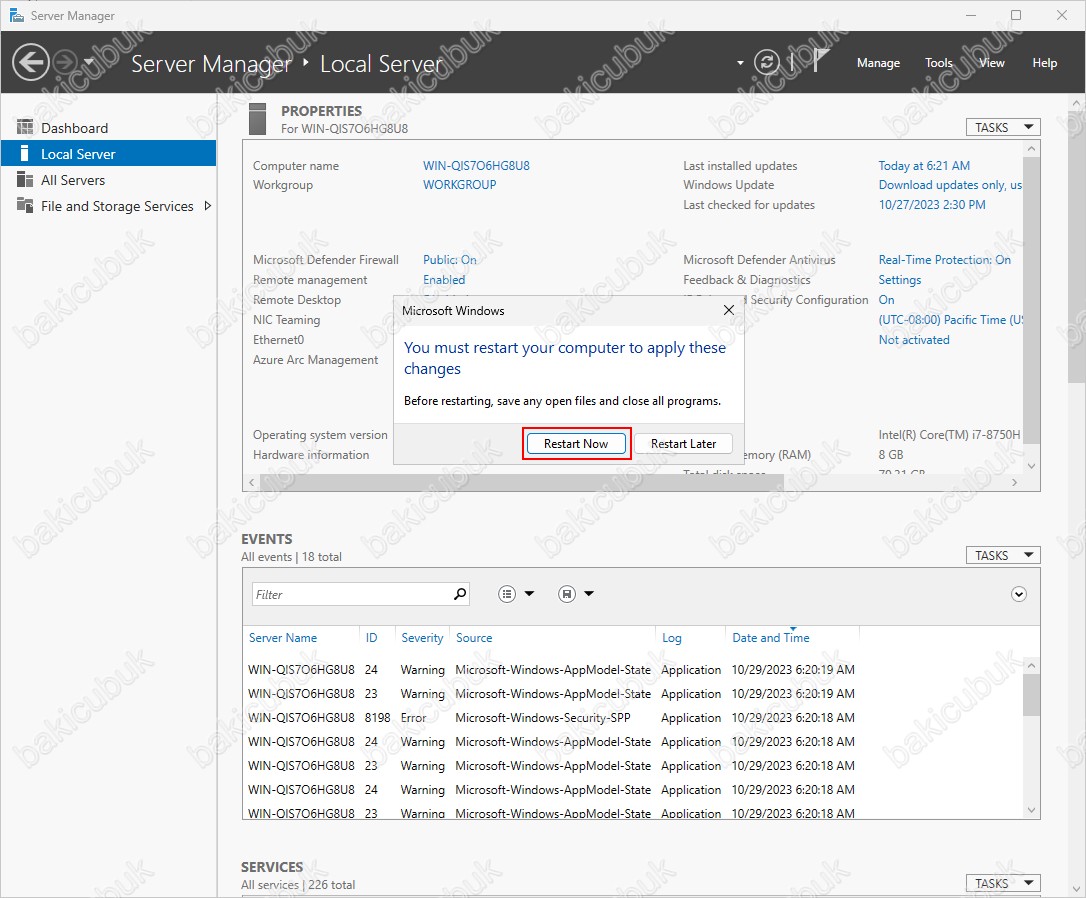1086x898 pixels.
Task: Sort by Server Name column
Action: tap(283, 638)
